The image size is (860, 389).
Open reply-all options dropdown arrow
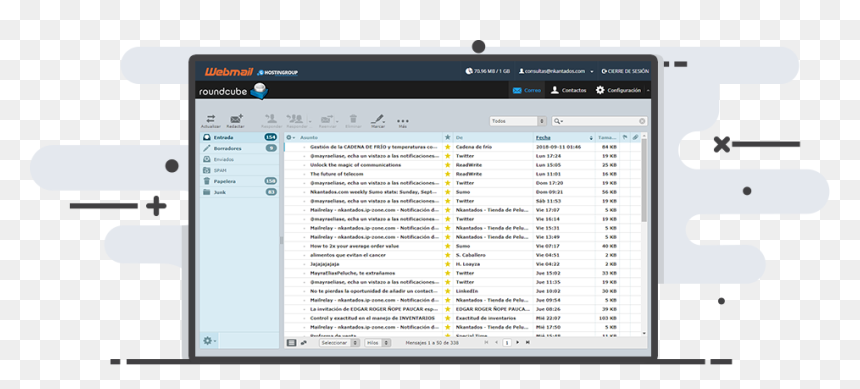[310, 120]
